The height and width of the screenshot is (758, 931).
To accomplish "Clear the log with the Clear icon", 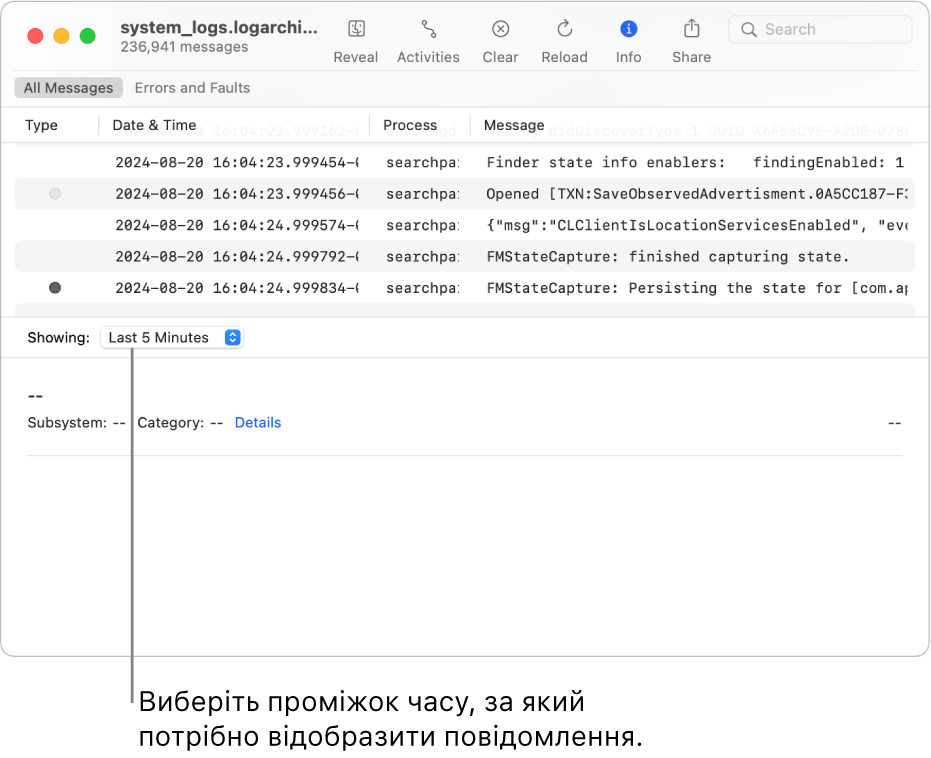I will pos(501,29).
